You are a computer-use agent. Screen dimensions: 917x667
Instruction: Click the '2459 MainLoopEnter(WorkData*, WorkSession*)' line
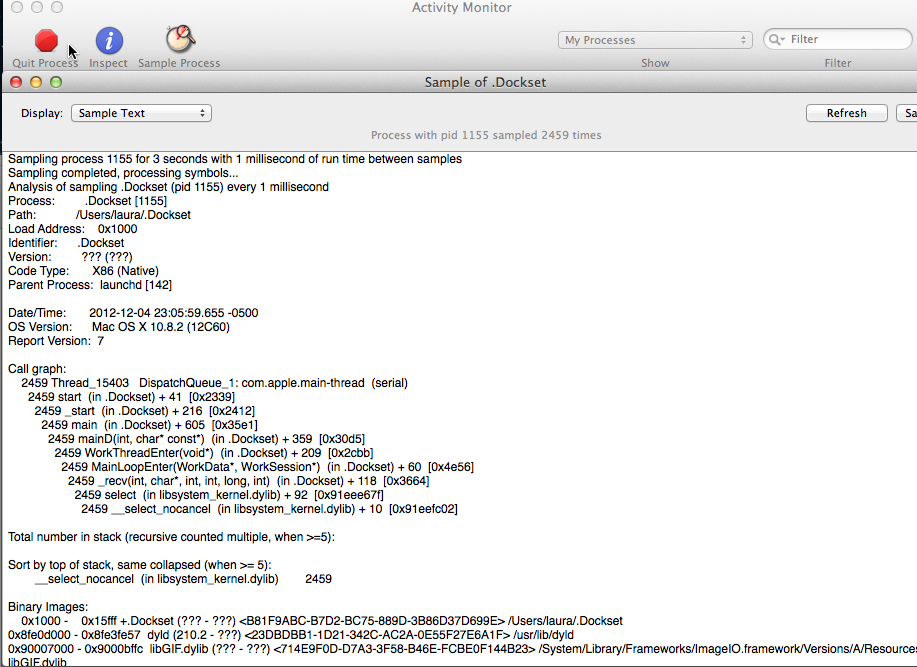coord(267,468)
